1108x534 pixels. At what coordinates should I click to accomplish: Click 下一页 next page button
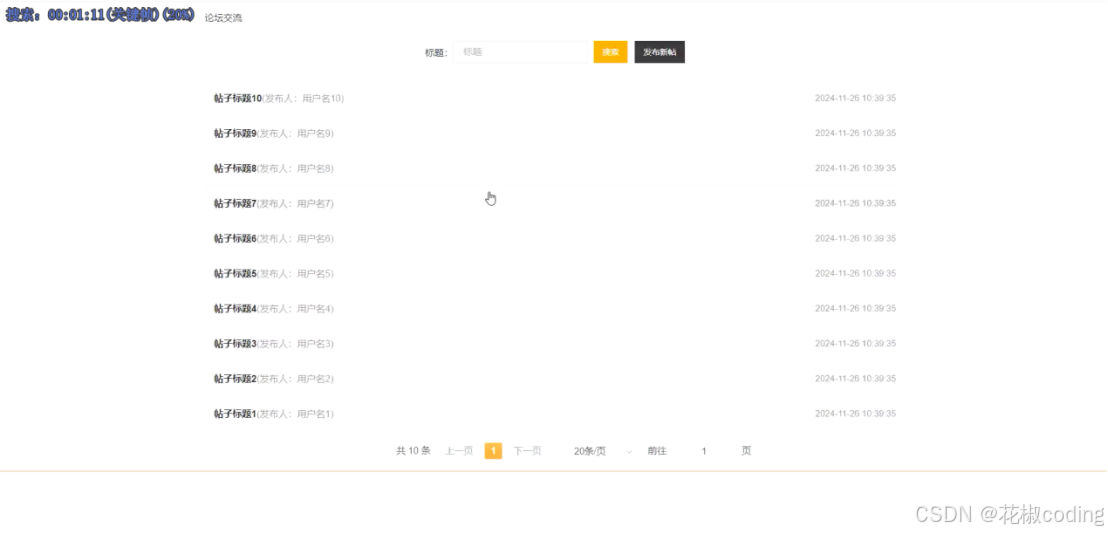click(x=527, y=451)
